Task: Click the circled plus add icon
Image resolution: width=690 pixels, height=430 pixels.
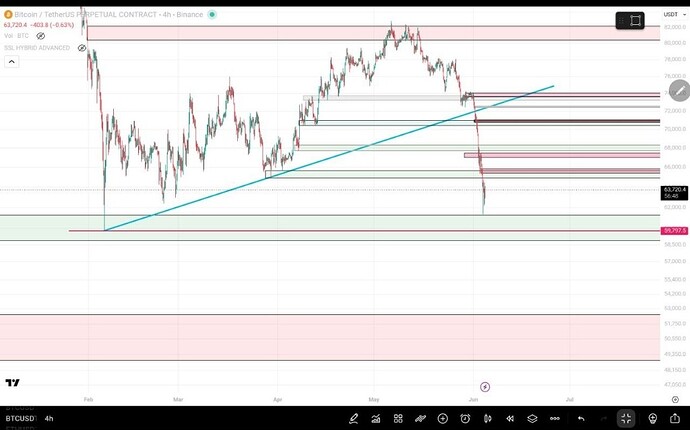Action: tap(443, 419)
